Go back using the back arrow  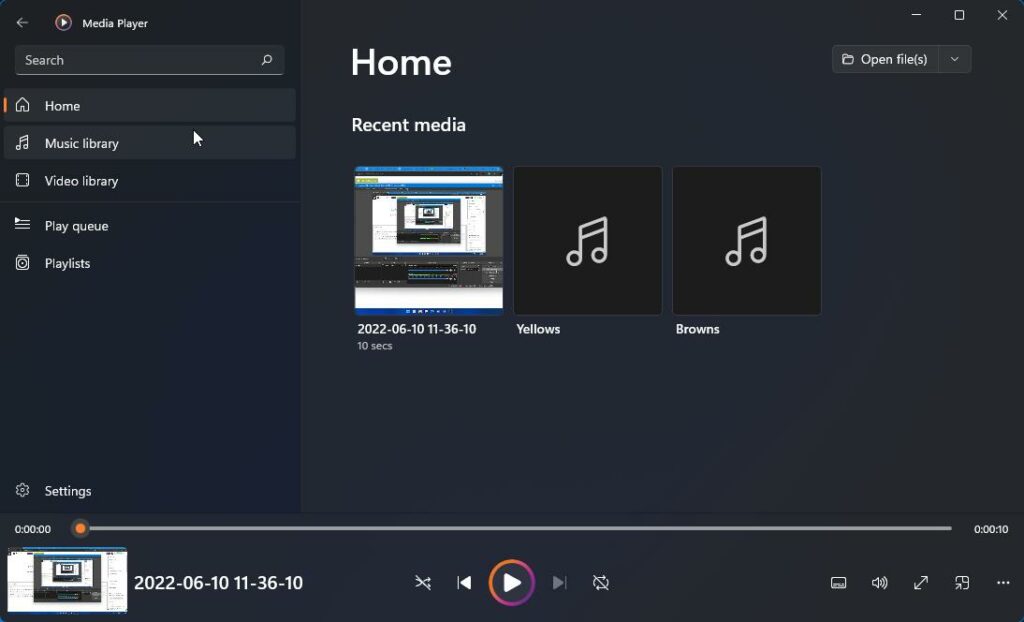21,22
